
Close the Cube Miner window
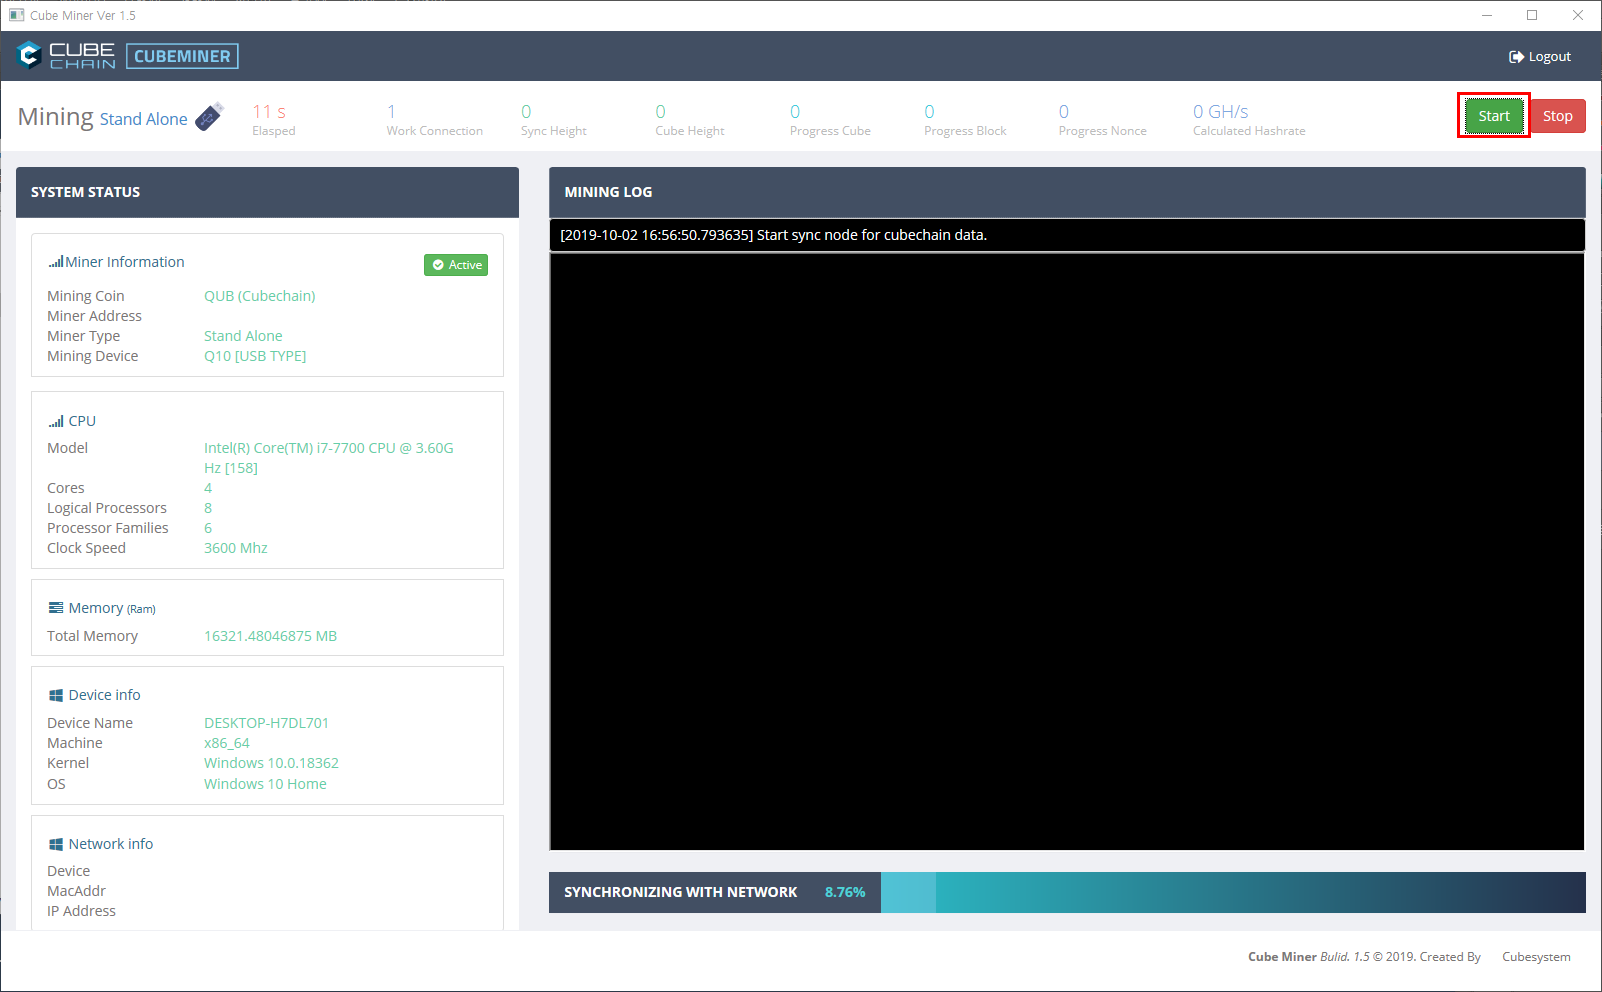(1578, 15)
